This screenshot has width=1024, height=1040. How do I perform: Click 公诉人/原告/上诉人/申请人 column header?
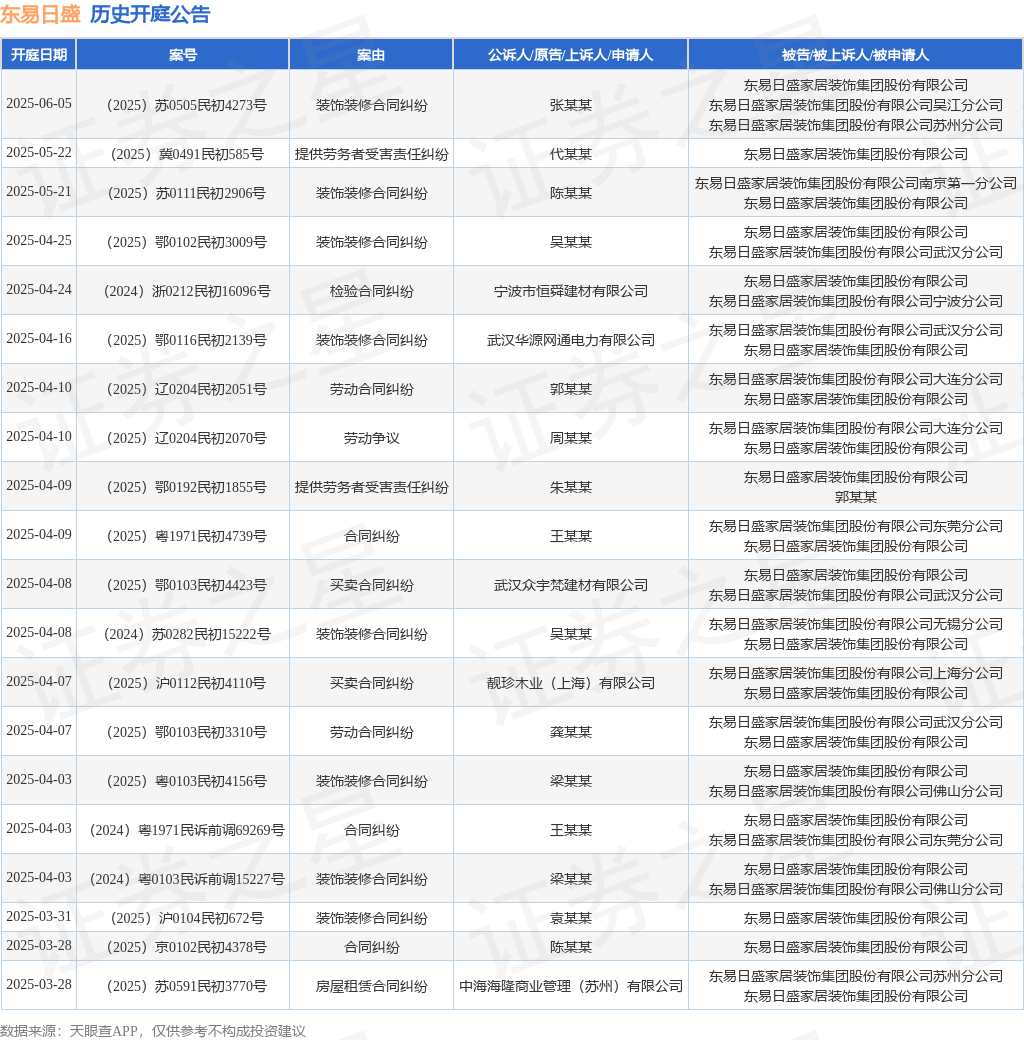[570, 55]
